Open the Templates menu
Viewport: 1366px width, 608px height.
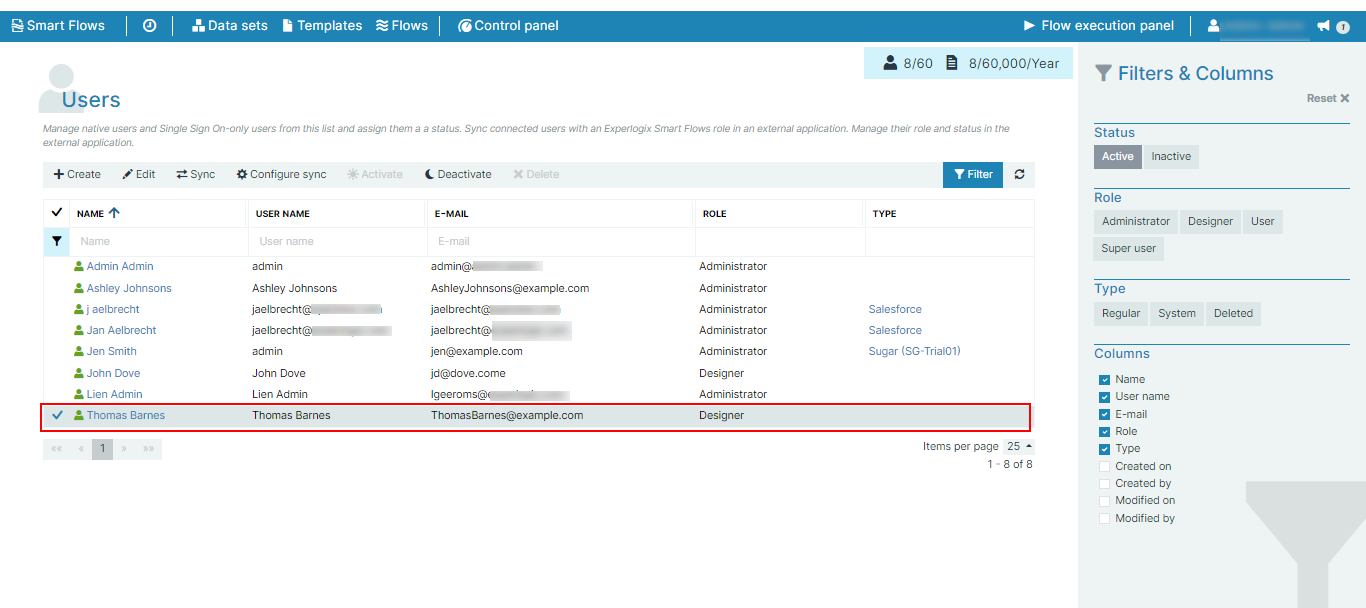(x=322, y=26)
